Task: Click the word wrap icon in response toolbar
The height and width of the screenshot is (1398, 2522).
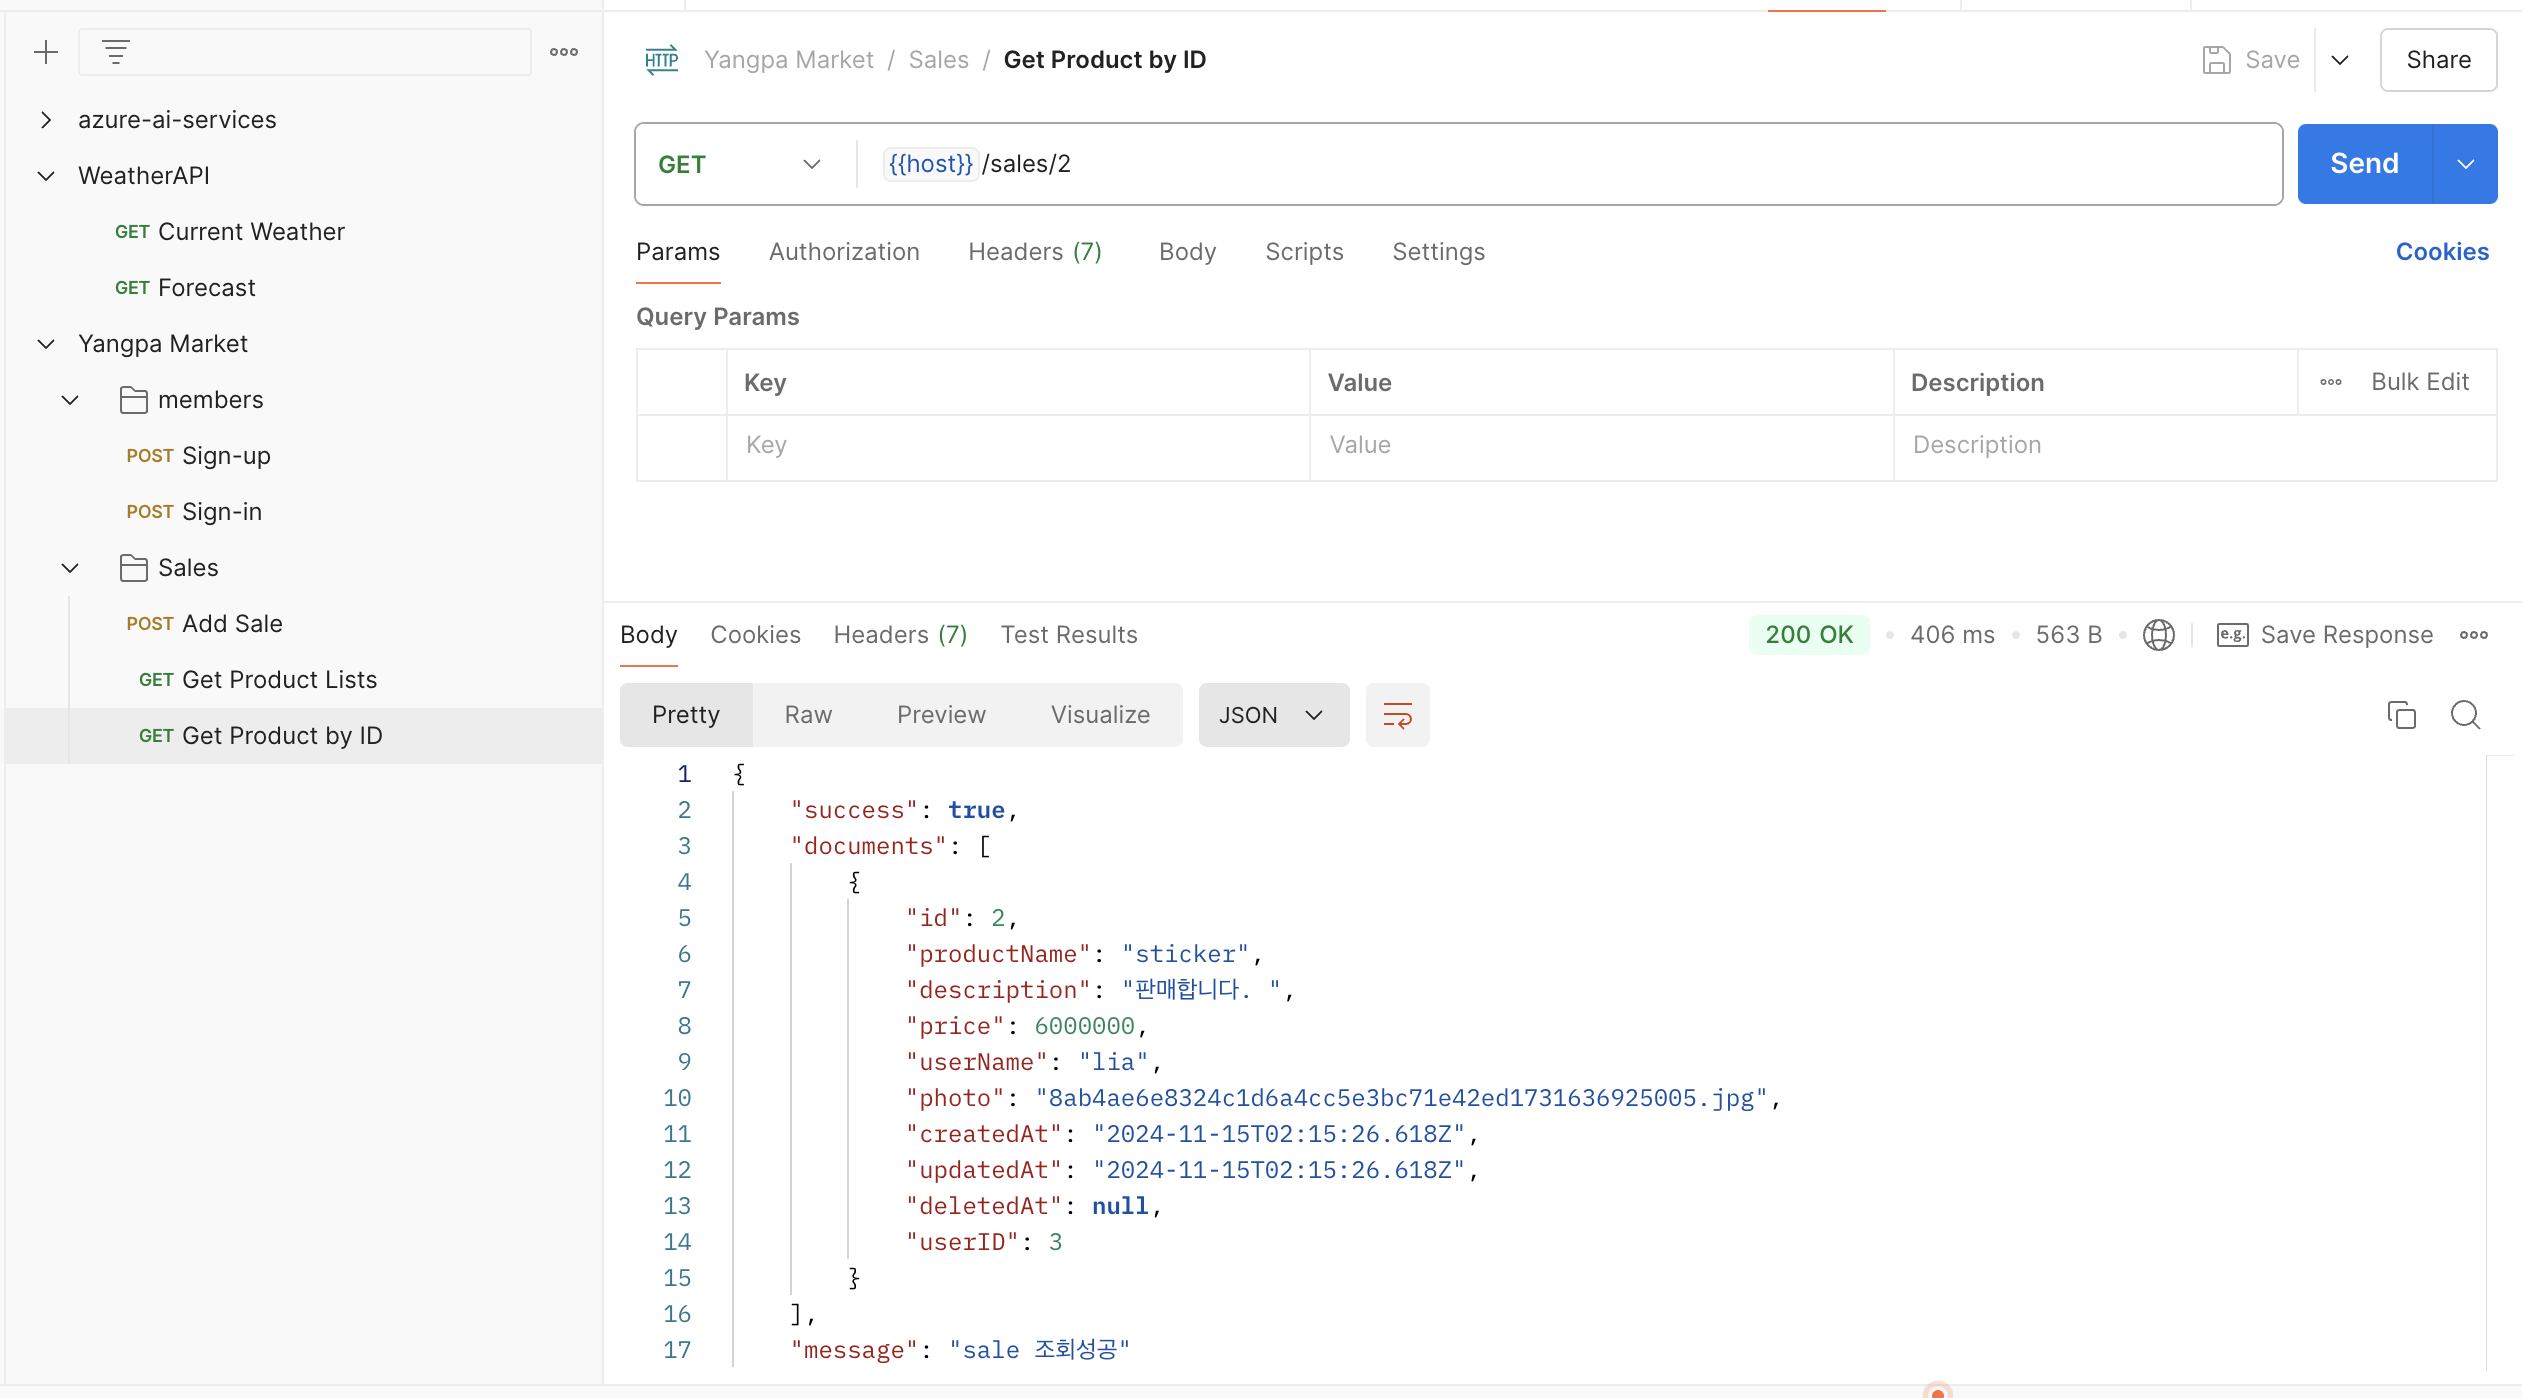Action: [x=1397, y=715]
